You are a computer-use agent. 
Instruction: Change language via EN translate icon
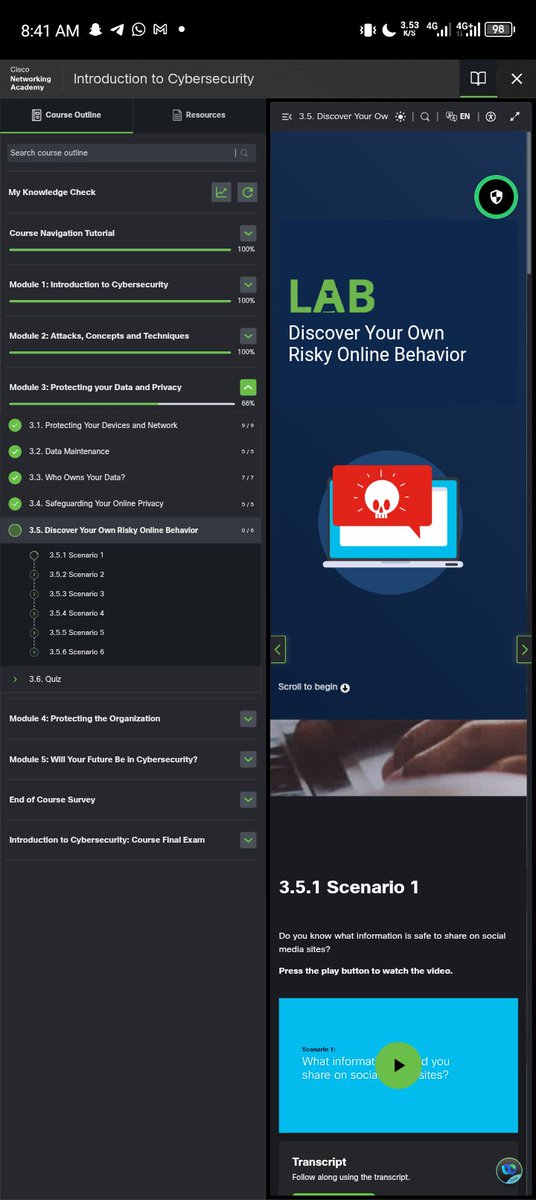458,116
